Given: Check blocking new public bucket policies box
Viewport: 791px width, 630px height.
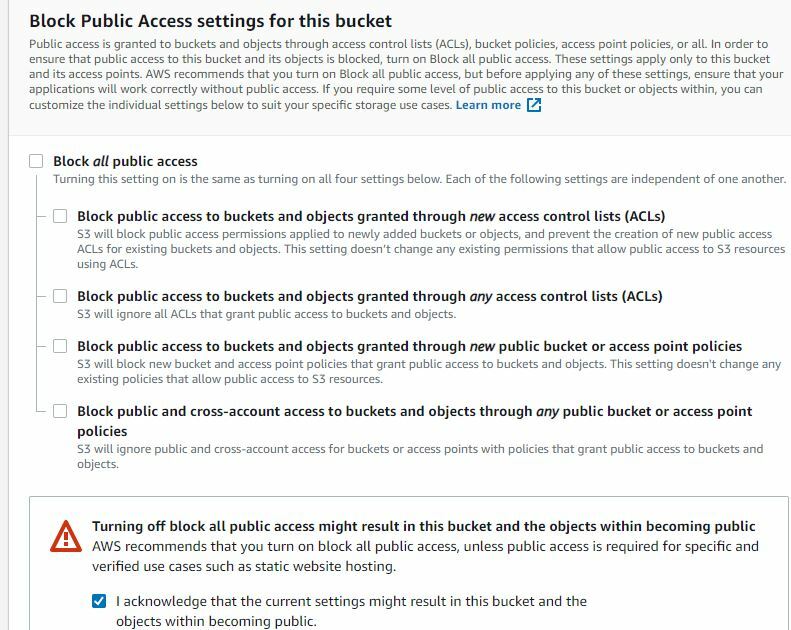Looking at the screenshot, I should tap(61, 346).
